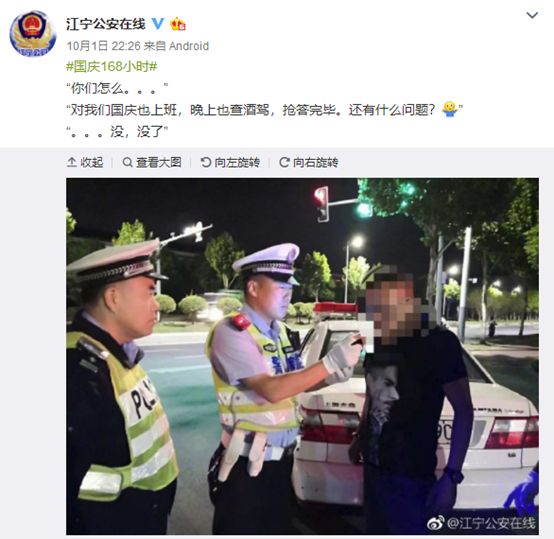The width and height of the screenshot is (554, 539).
Task: View the full-size image via 查看大图
Action: pyautogui.click(x=152, y=162)
